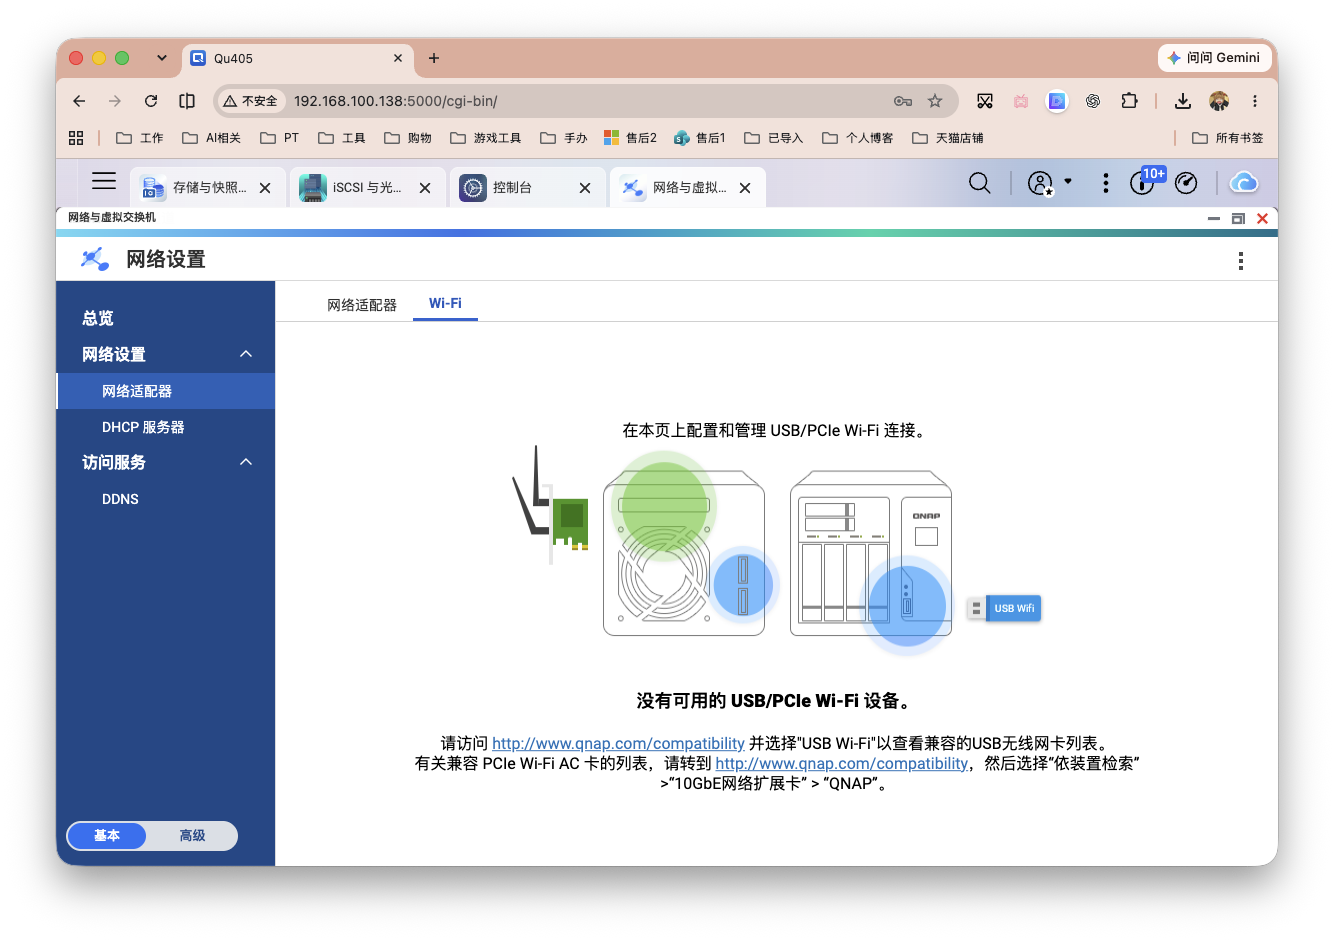Screen dimensions: 1334x940
Task: Collapse the 访问服务 sidebar section
Action: [246, 462]
